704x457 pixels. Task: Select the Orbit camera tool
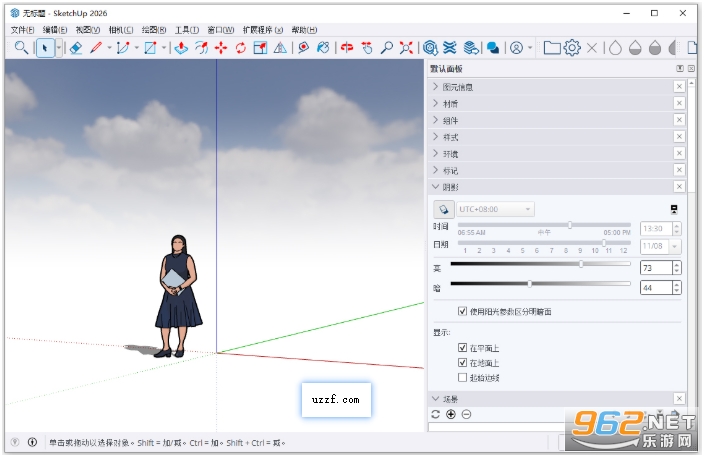[x=347, y=48]
